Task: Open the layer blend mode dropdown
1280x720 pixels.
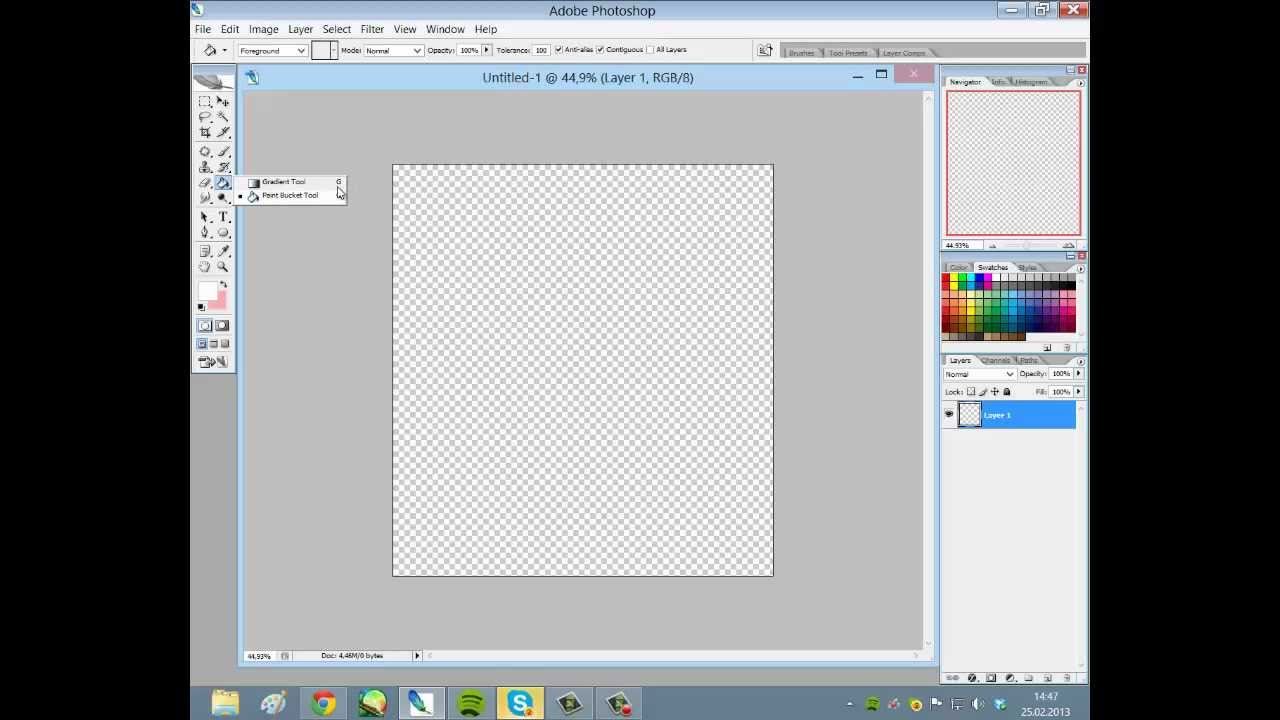Action: pos(979,374)
